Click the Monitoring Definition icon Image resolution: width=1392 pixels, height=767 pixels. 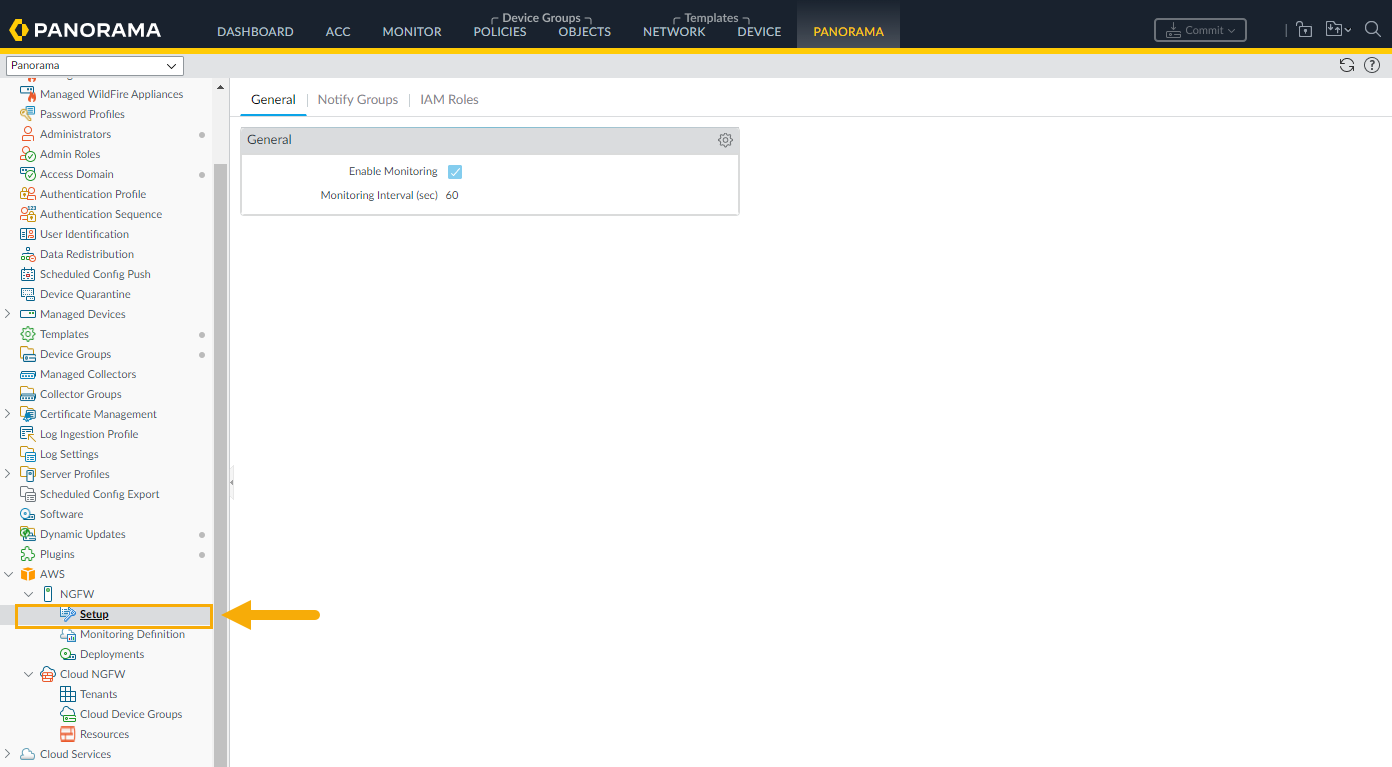pyautogui.click(x=68, y=634)
